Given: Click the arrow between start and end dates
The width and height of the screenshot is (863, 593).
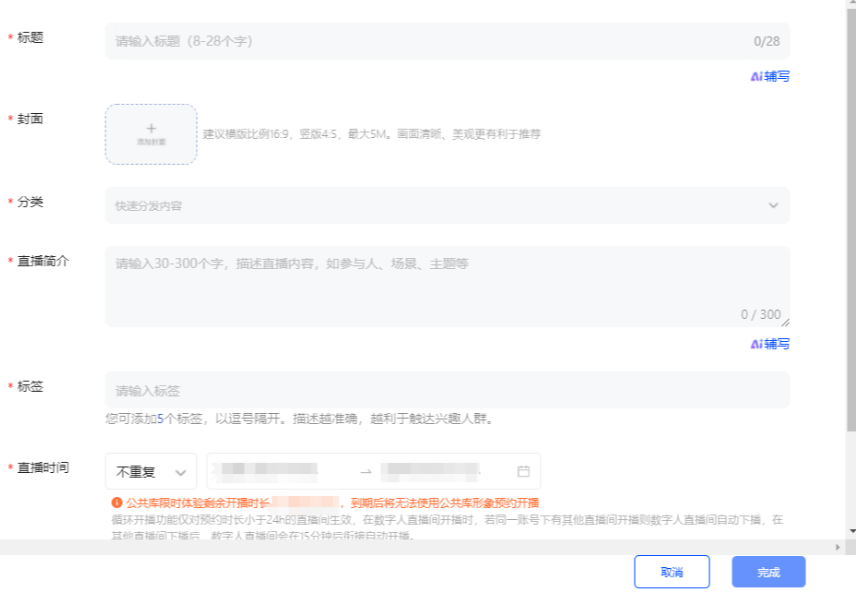Looking at the screenshot, I should (365, 471).
